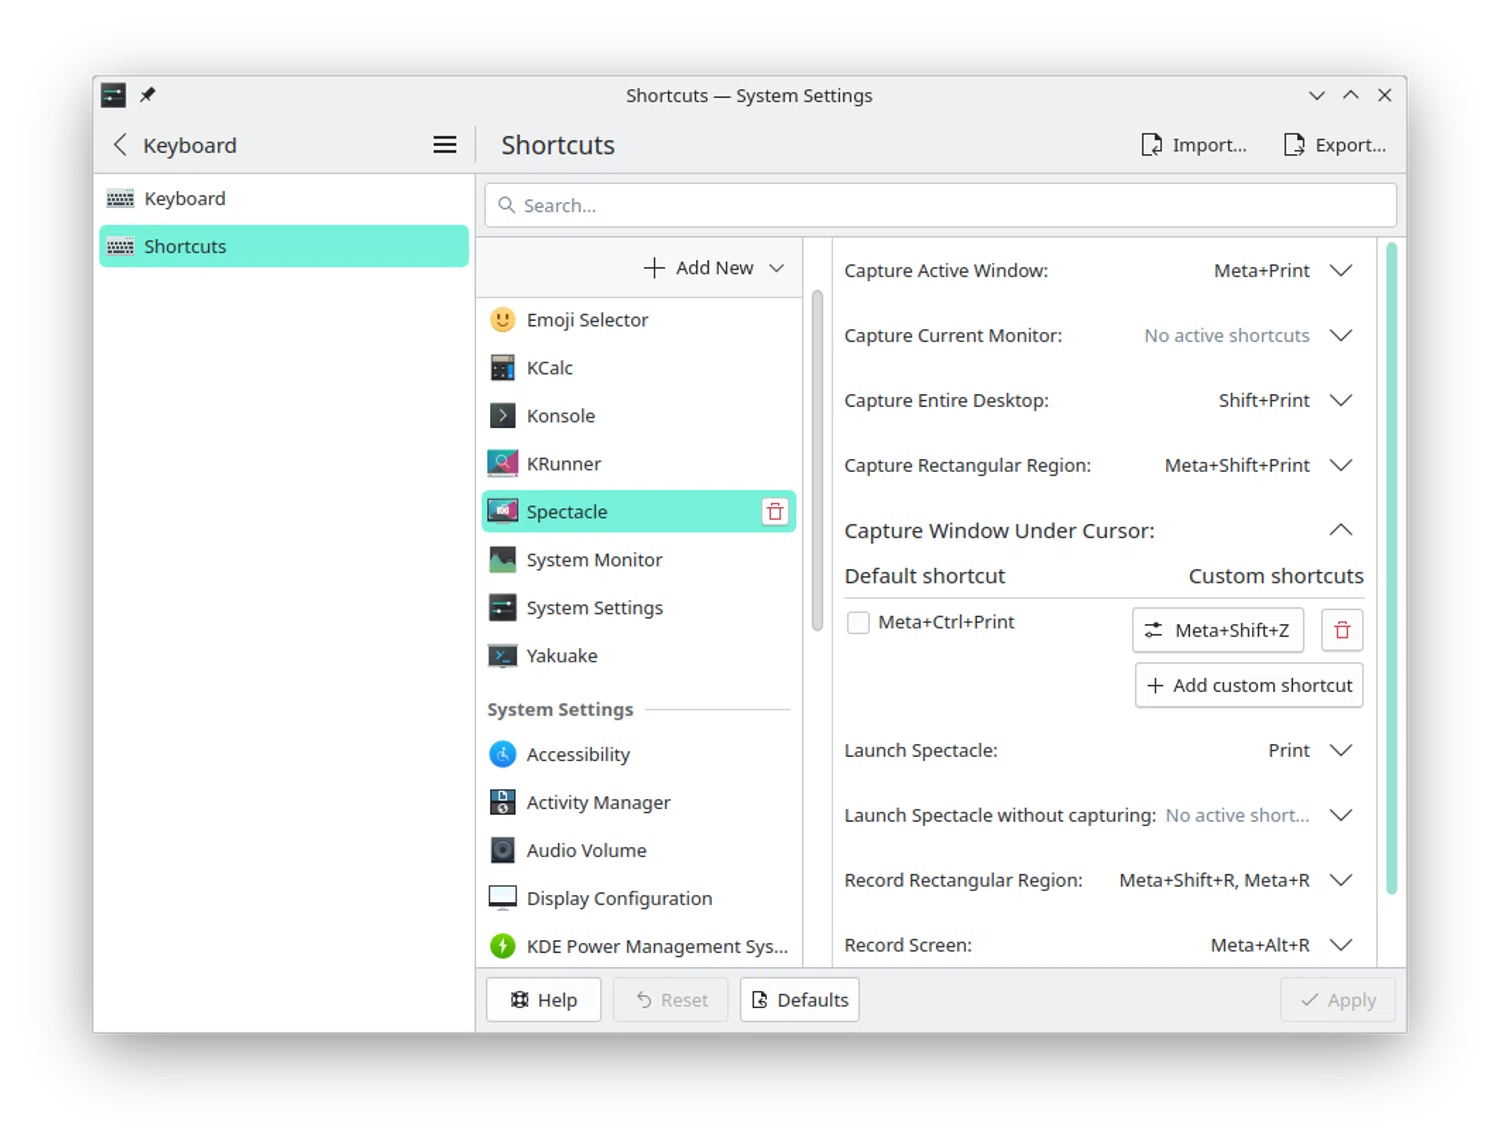This screenshot has height=1143, width=1500.
Task: Click the shortcut details panel scrollbar
Action: point(1391,569)
